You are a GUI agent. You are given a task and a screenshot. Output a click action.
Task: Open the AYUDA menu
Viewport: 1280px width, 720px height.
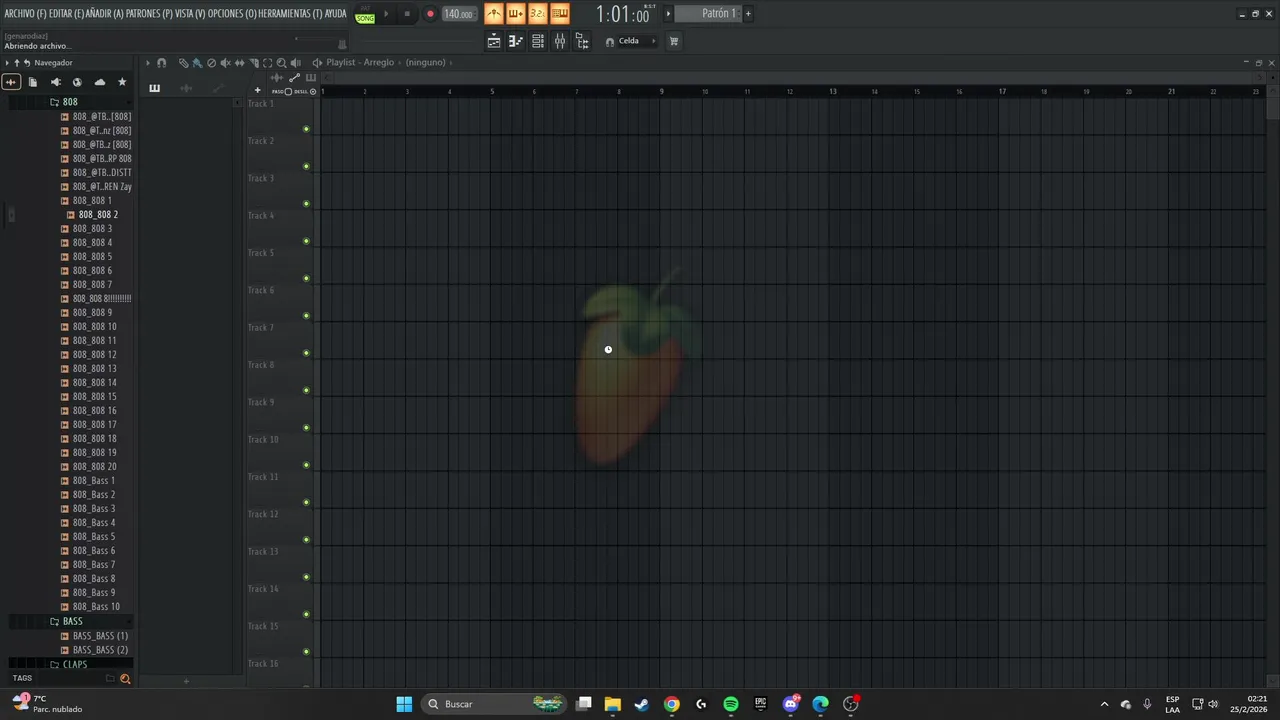[x=335, y=13]
